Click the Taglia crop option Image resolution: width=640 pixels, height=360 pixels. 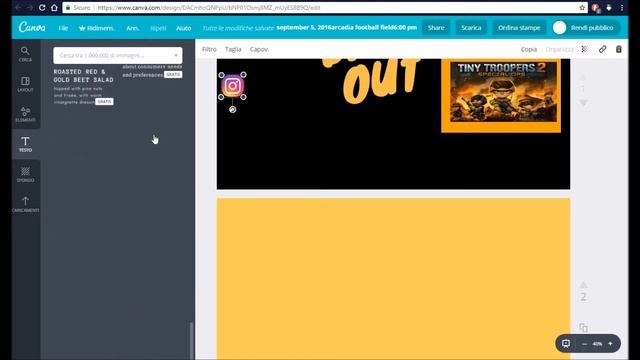pyautogui.click(x=233, y=49)
